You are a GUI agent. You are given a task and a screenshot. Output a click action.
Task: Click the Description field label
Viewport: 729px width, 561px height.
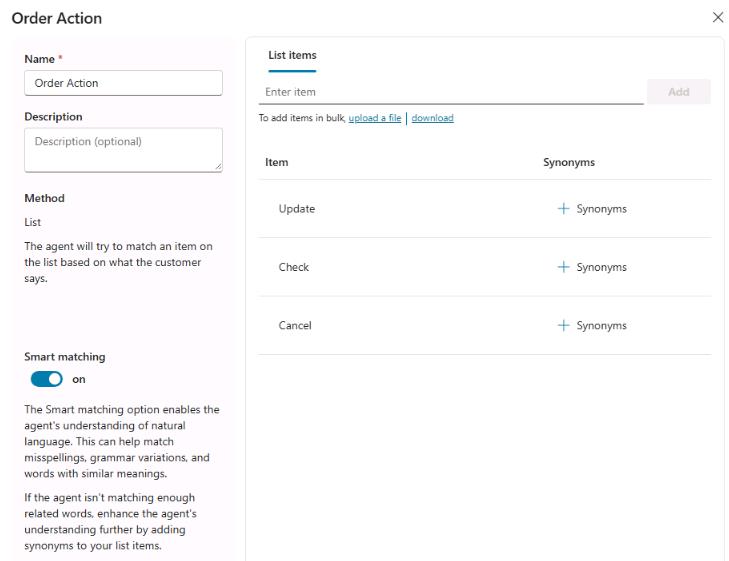53,117
